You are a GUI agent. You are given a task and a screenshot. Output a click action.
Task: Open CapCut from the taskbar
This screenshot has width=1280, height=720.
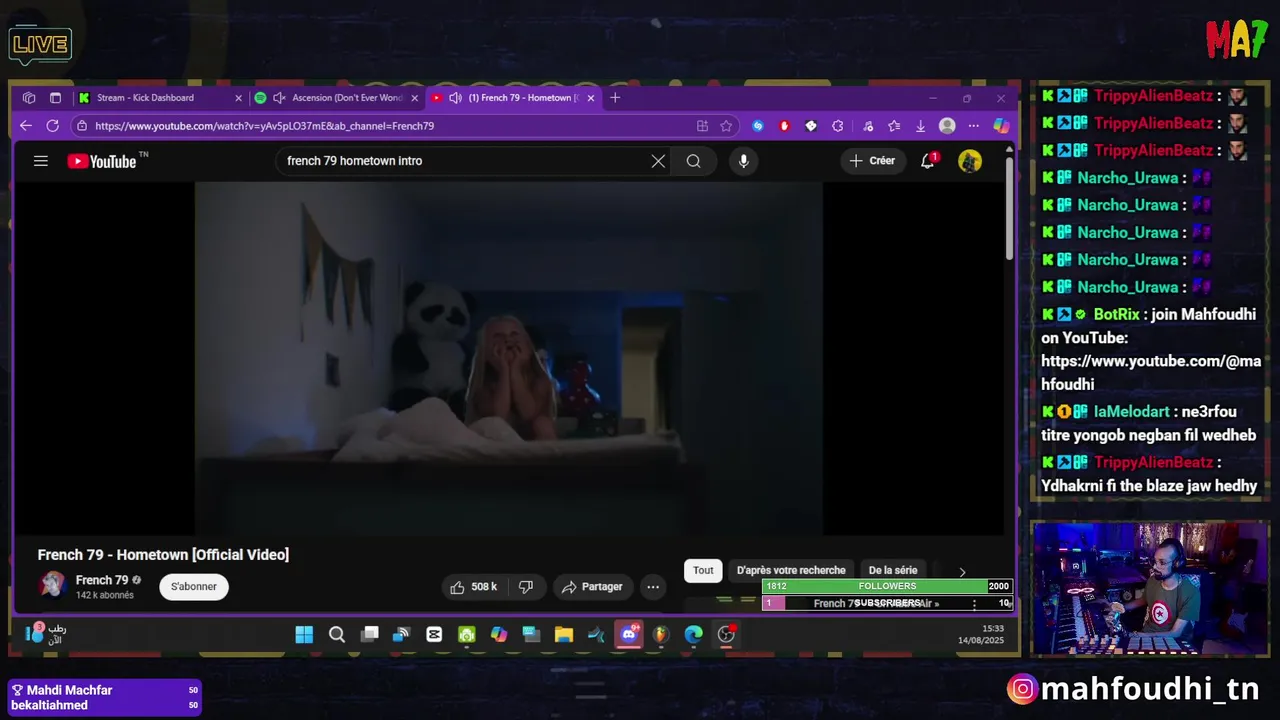coord(434,634)
